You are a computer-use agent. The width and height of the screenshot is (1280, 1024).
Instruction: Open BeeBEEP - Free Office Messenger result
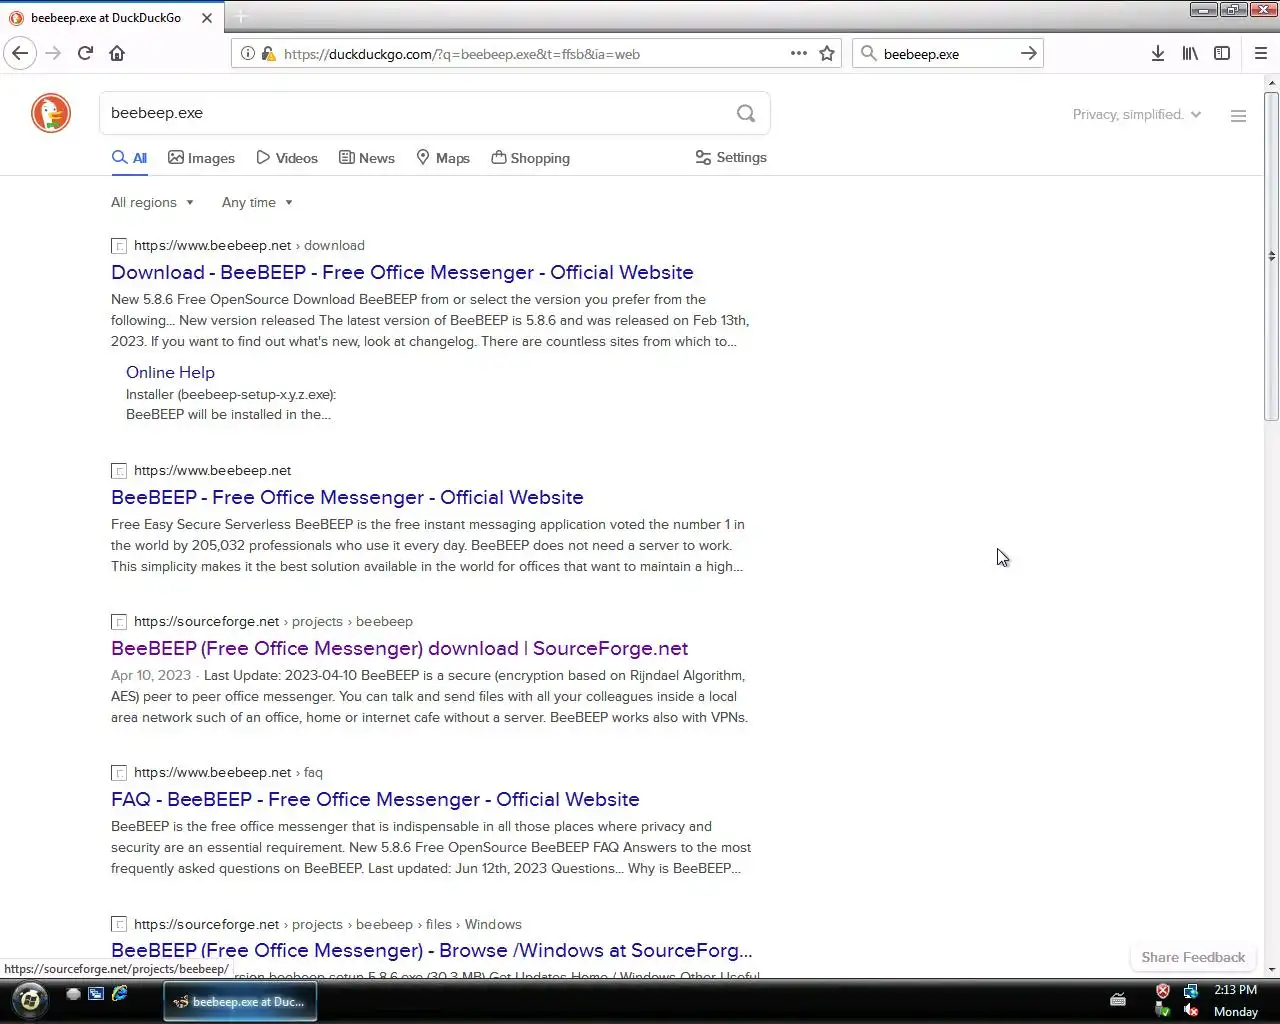pyautogui.click(x=347, y=497)
